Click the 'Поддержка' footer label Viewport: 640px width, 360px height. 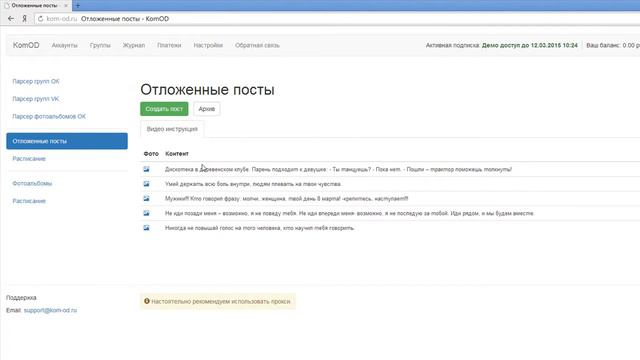click(21, 298)
